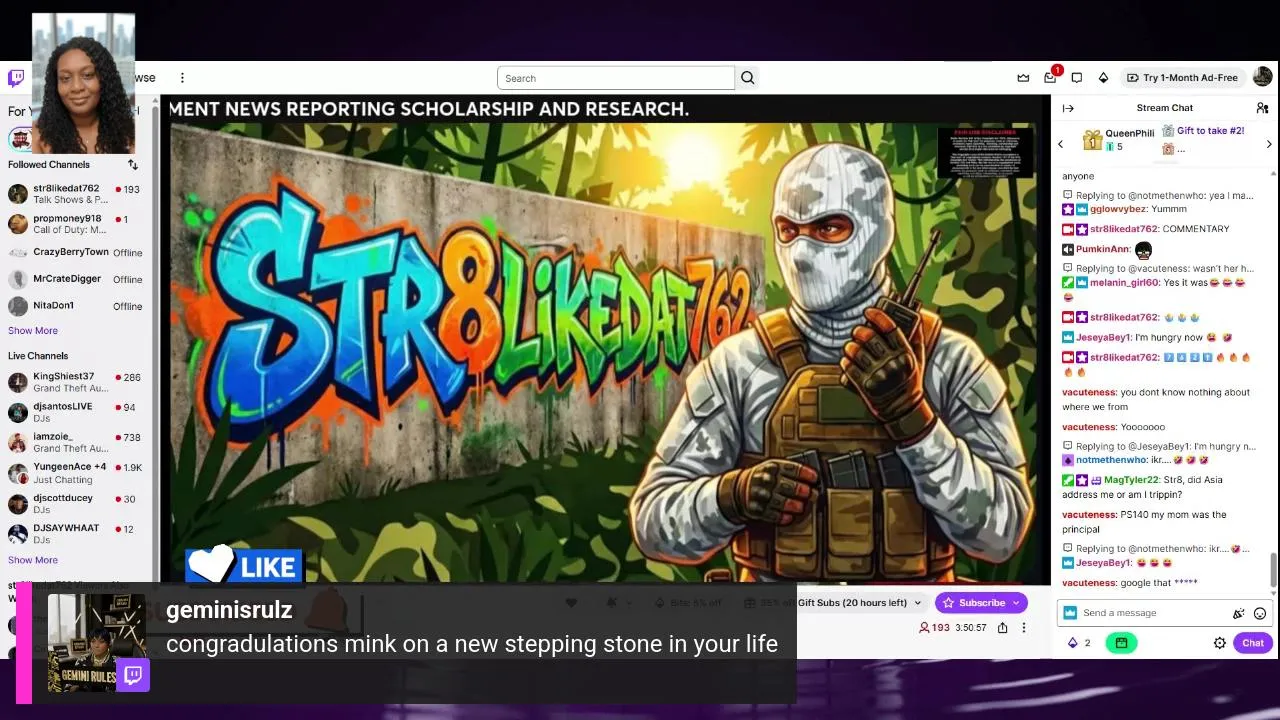Open the user profile avatar menu
This screenshot has width=1280, height=720.
click(1262, 77)
